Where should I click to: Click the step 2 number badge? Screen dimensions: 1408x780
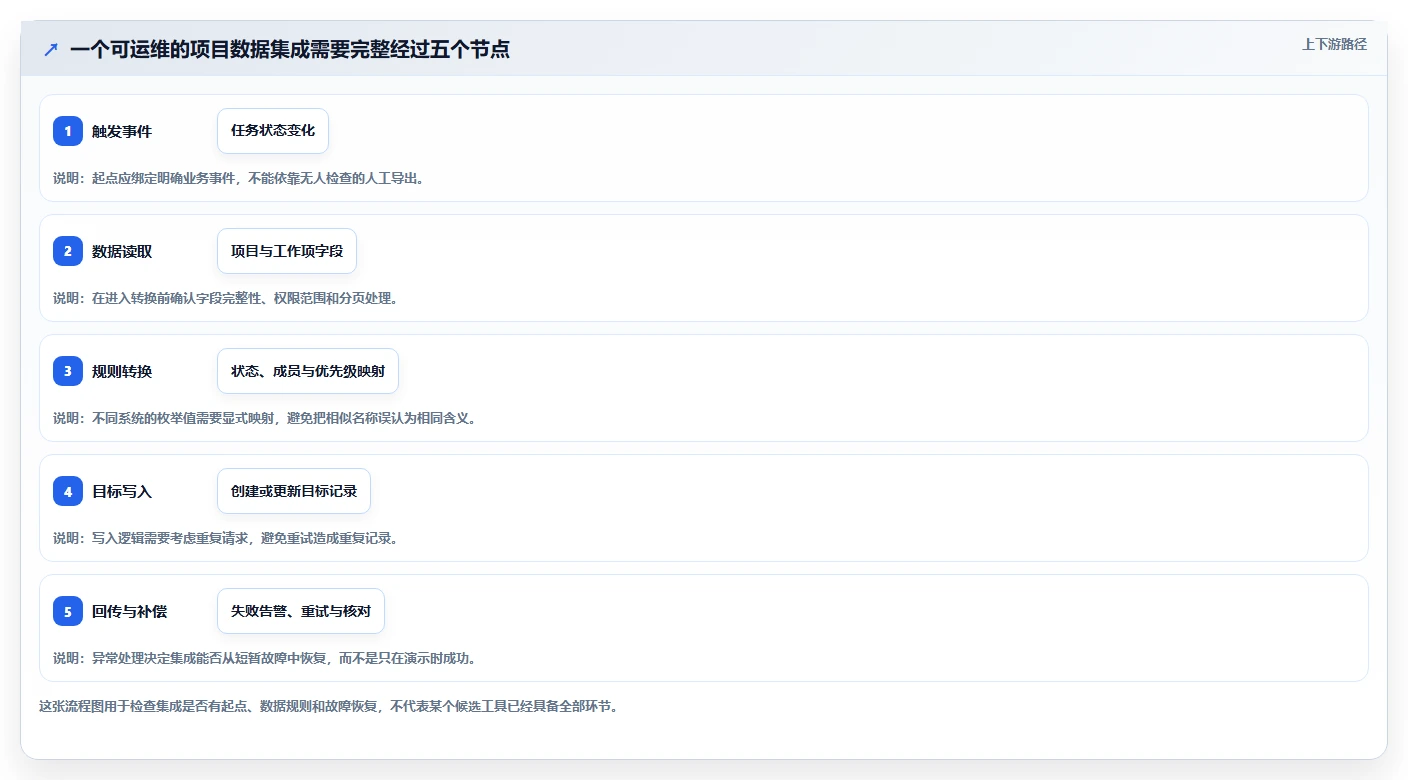click(68, 251)
